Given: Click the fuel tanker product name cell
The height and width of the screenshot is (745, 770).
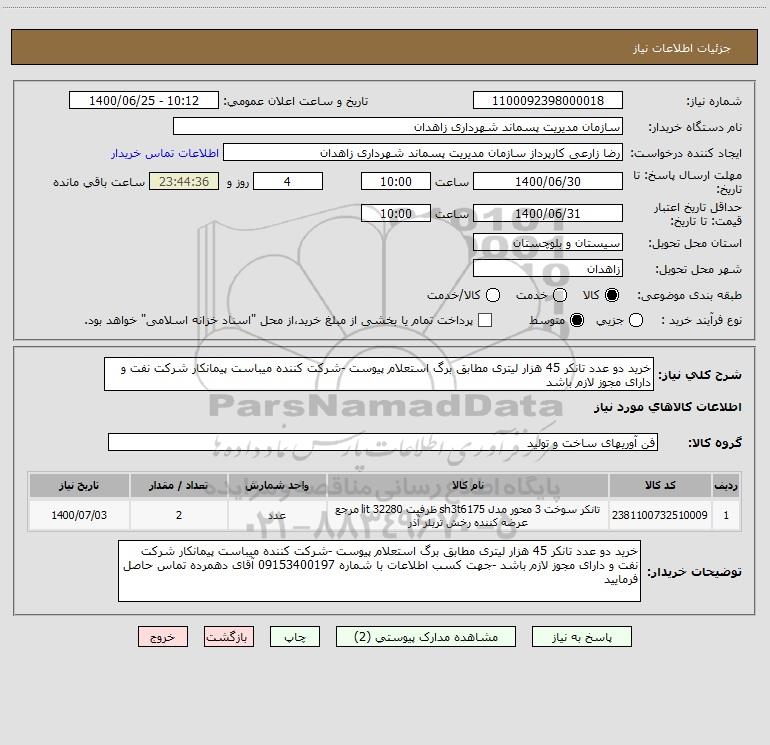Looking at the screenshot, I should coord(468,515).
